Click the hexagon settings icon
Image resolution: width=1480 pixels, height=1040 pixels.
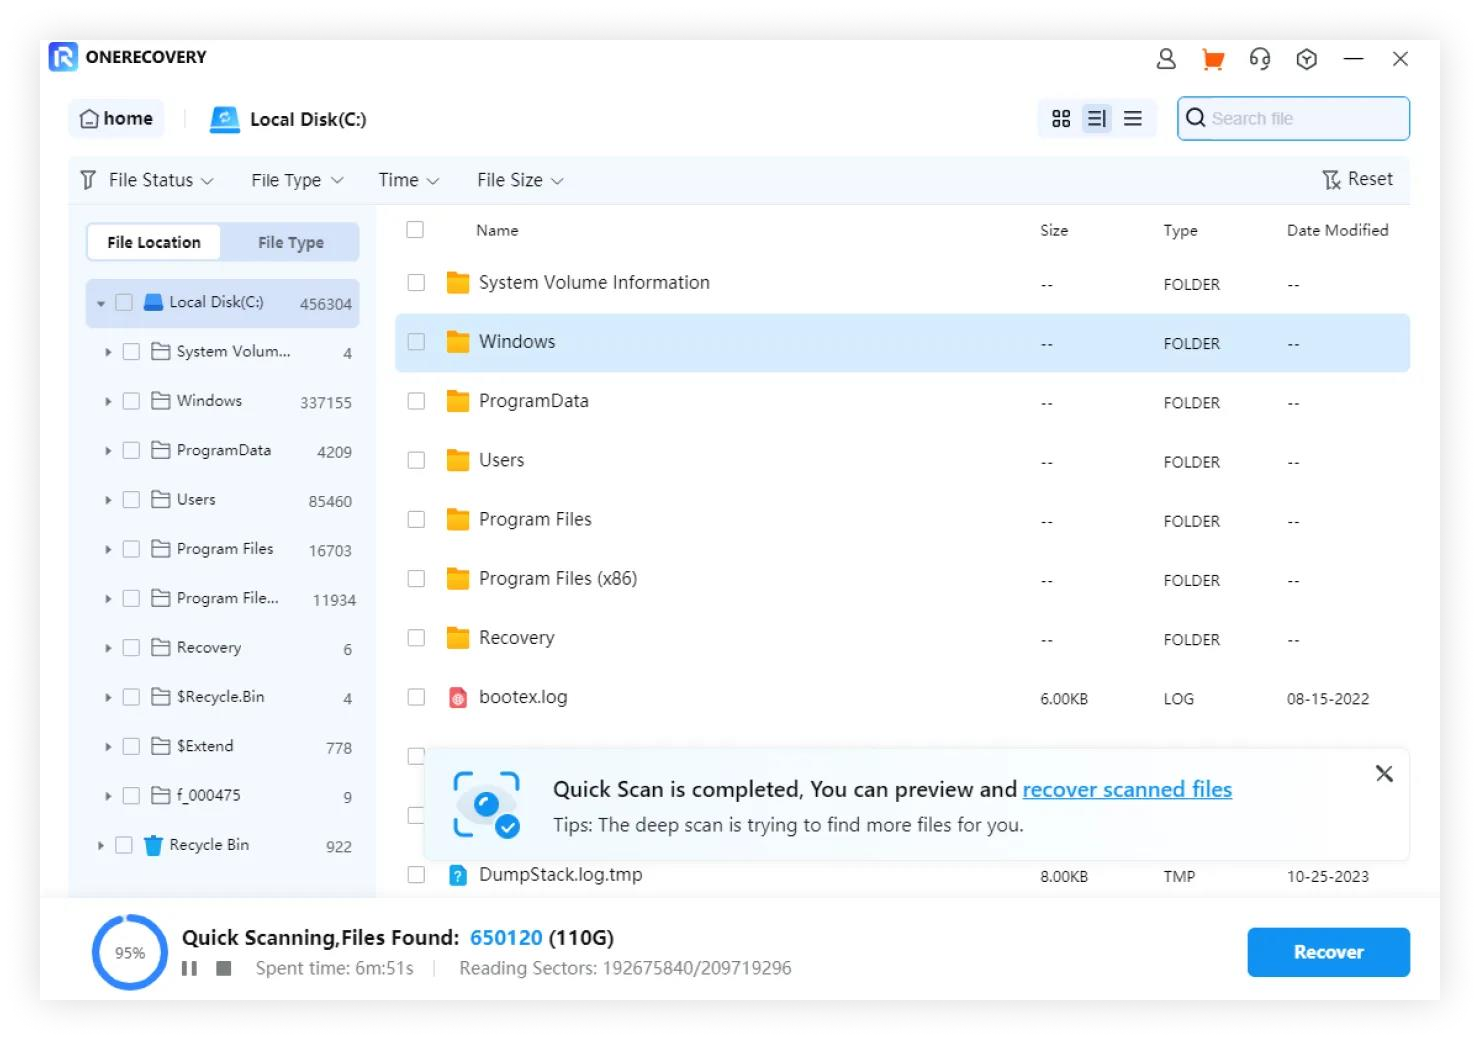1306,59
